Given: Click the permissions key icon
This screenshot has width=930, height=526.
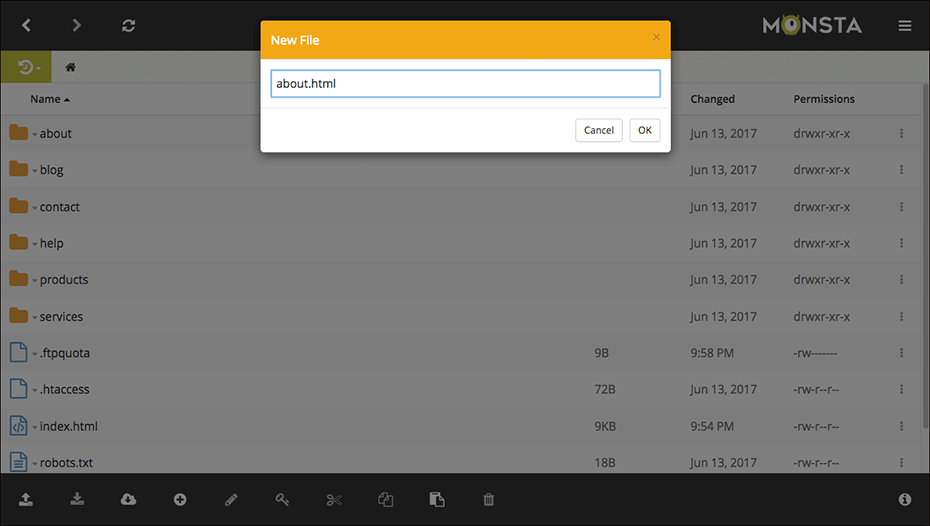Looking at the screenshot, I should [x=282, y=500].
